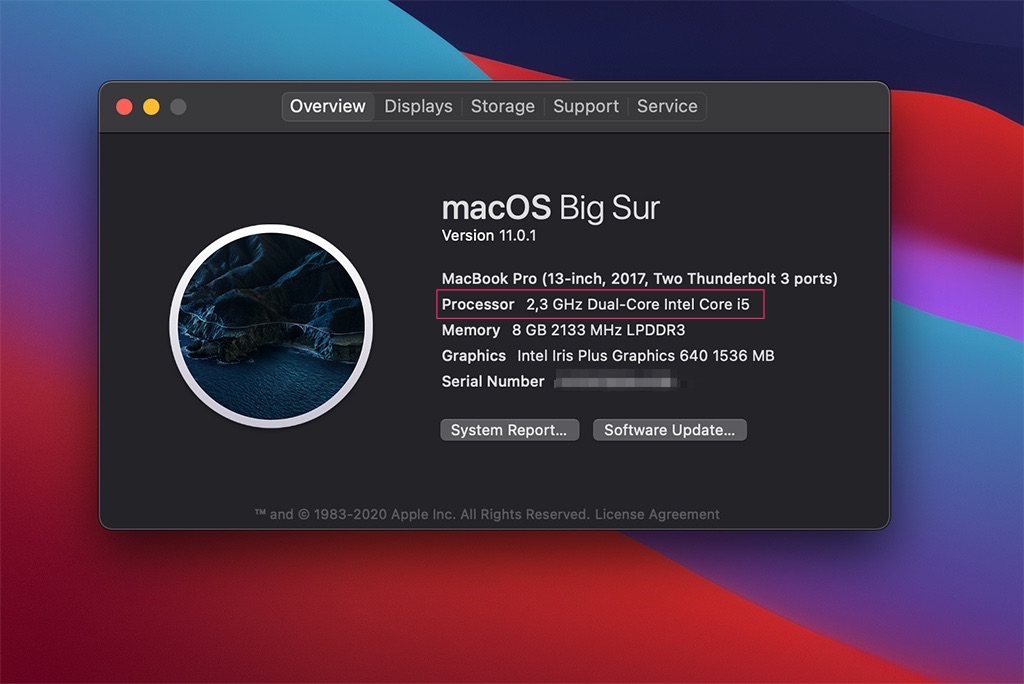
Task: Open the Storage tab
Action: [x=502, y=106]
